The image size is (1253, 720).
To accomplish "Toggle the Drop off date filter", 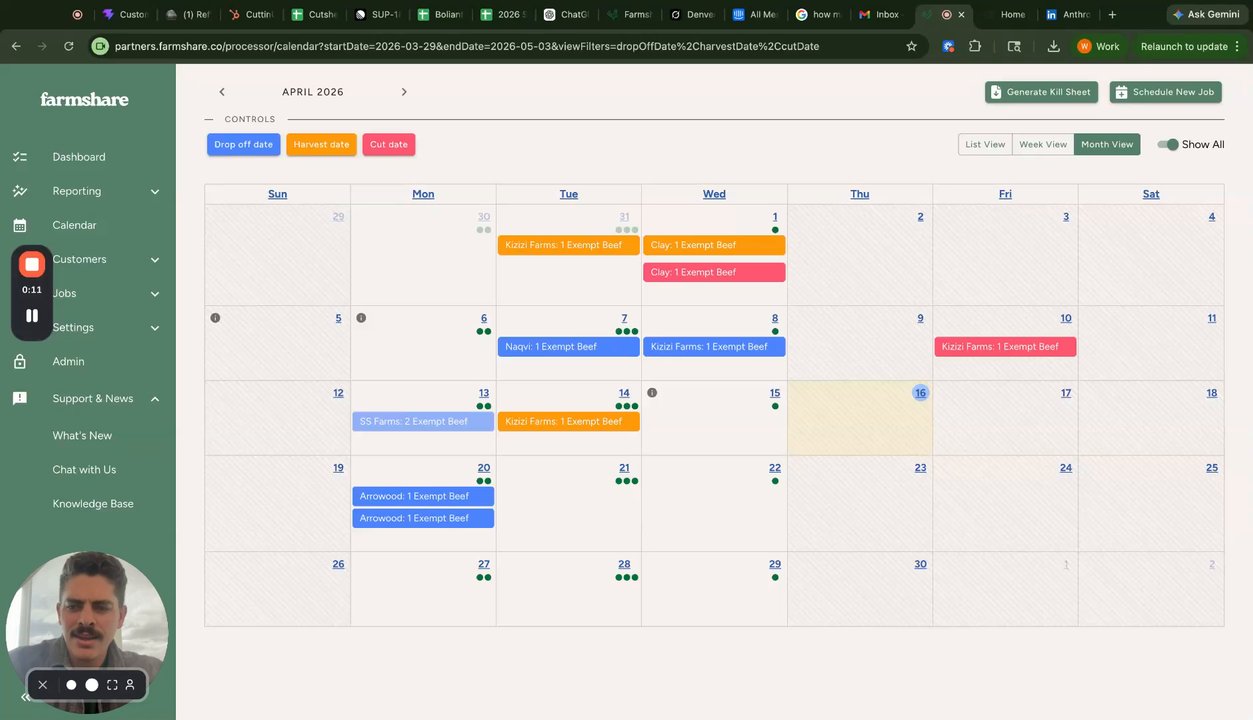I will click(243, 144).
